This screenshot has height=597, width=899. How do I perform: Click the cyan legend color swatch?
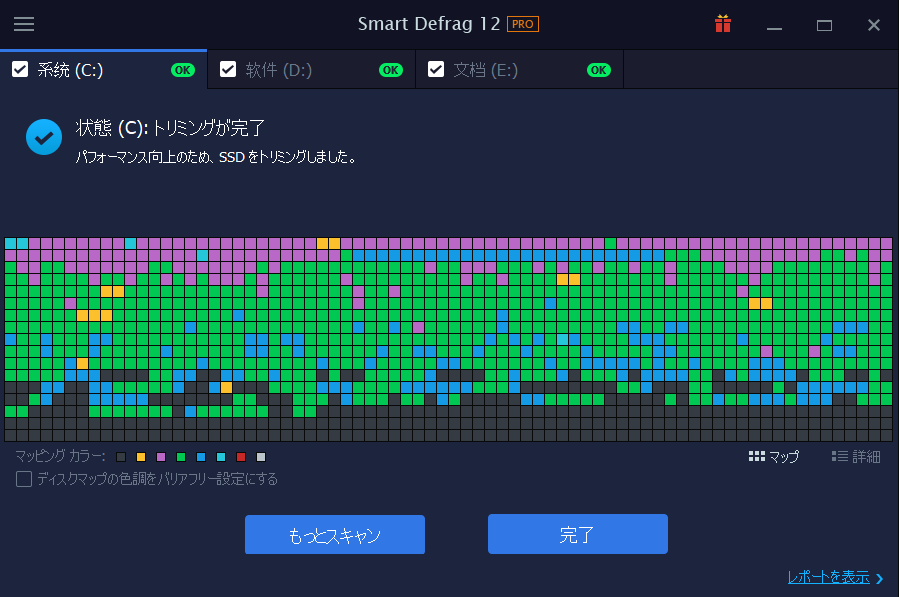pos(221,457)
